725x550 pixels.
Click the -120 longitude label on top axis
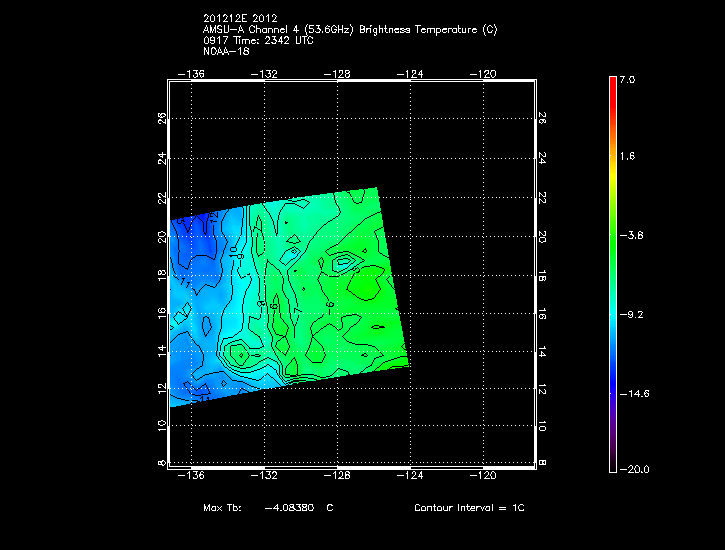[483, 74]
